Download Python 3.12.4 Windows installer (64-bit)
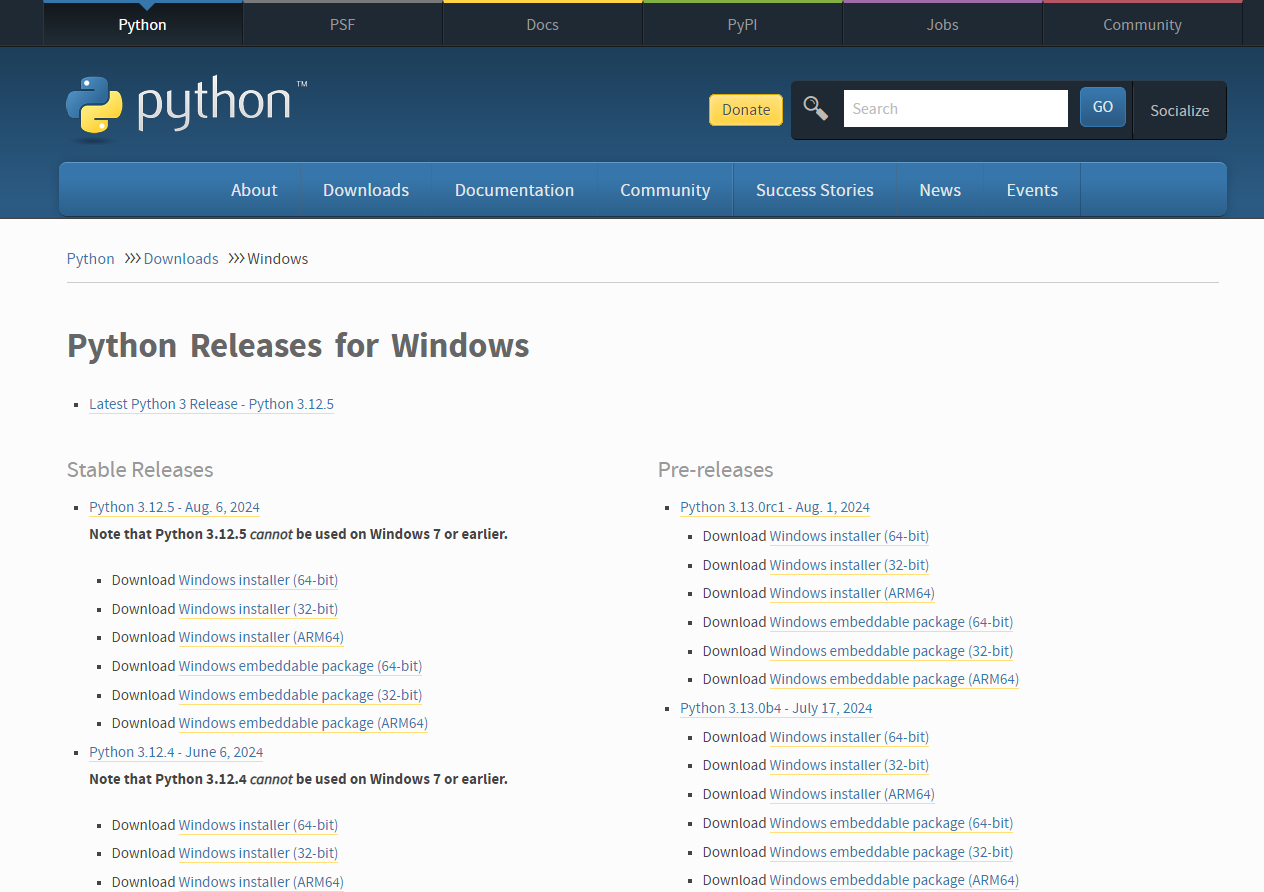Image resolution: width=1264 pixels, height=892 pixels. click(x=258, y=825)
